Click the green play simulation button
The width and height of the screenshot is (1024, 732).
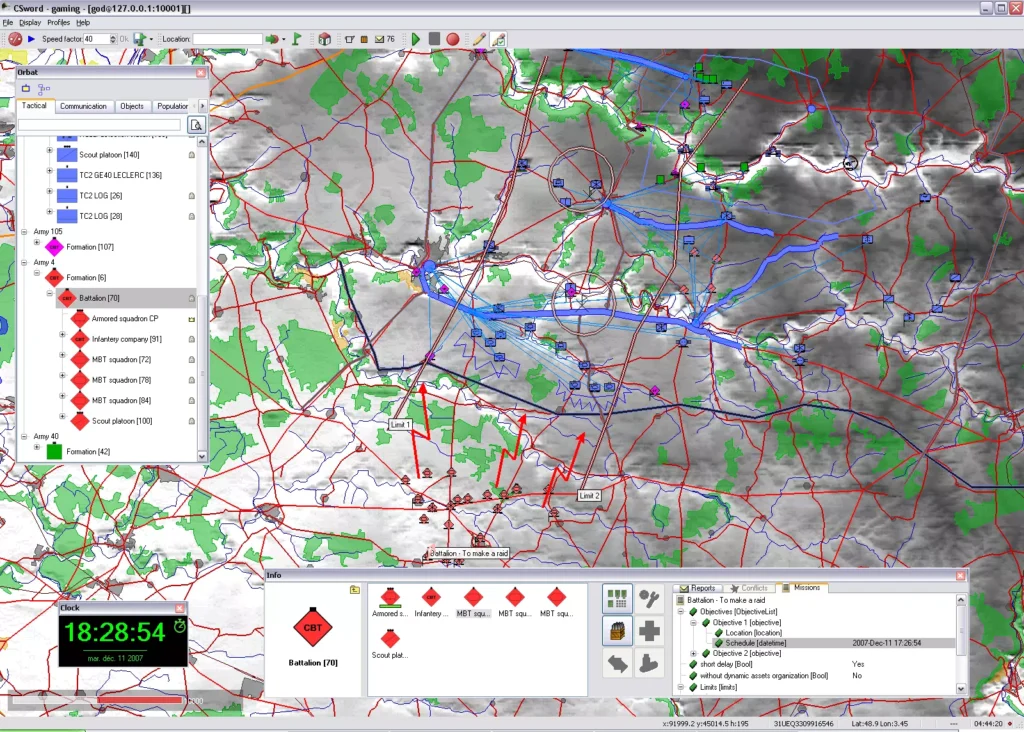point(416,39)
